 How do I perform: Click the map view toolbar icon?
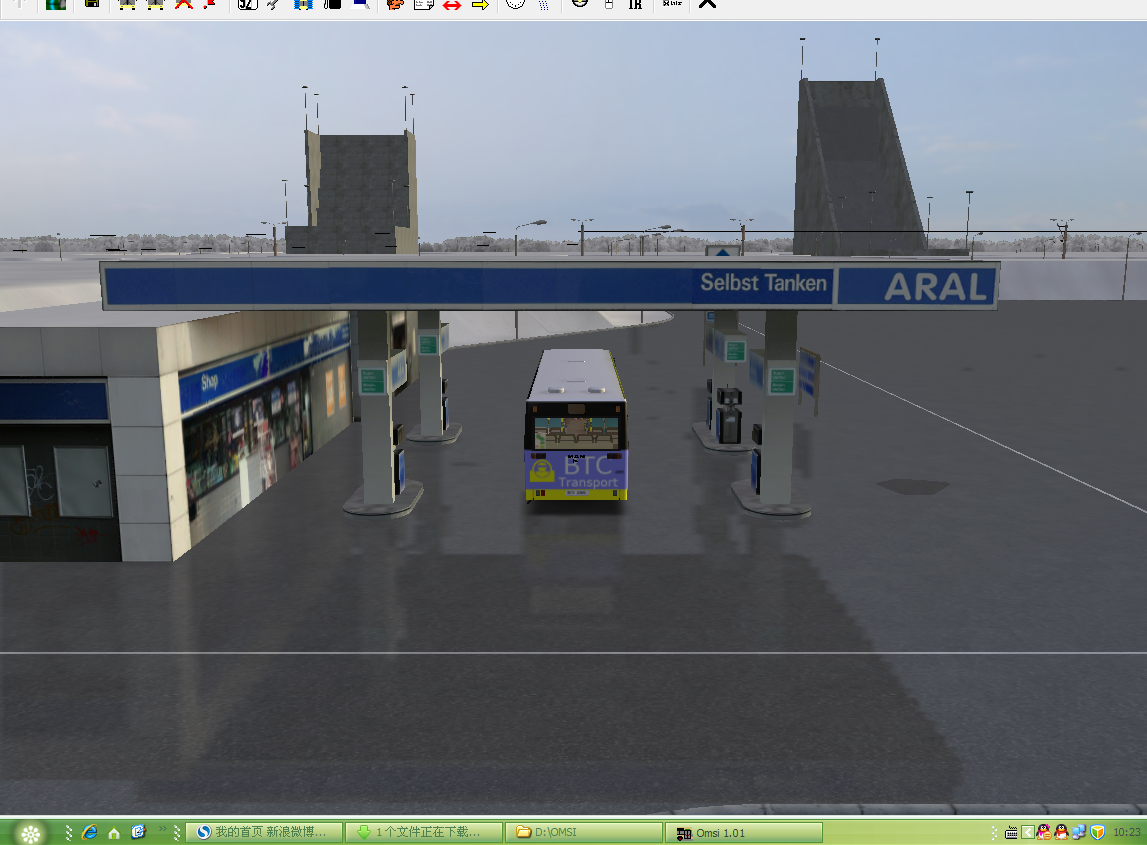point(56,4)
